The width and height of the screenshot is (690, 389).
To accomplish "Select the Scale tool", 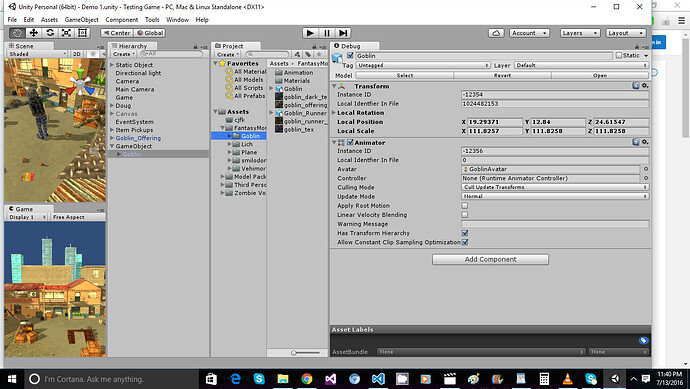I will pos(66,33).
